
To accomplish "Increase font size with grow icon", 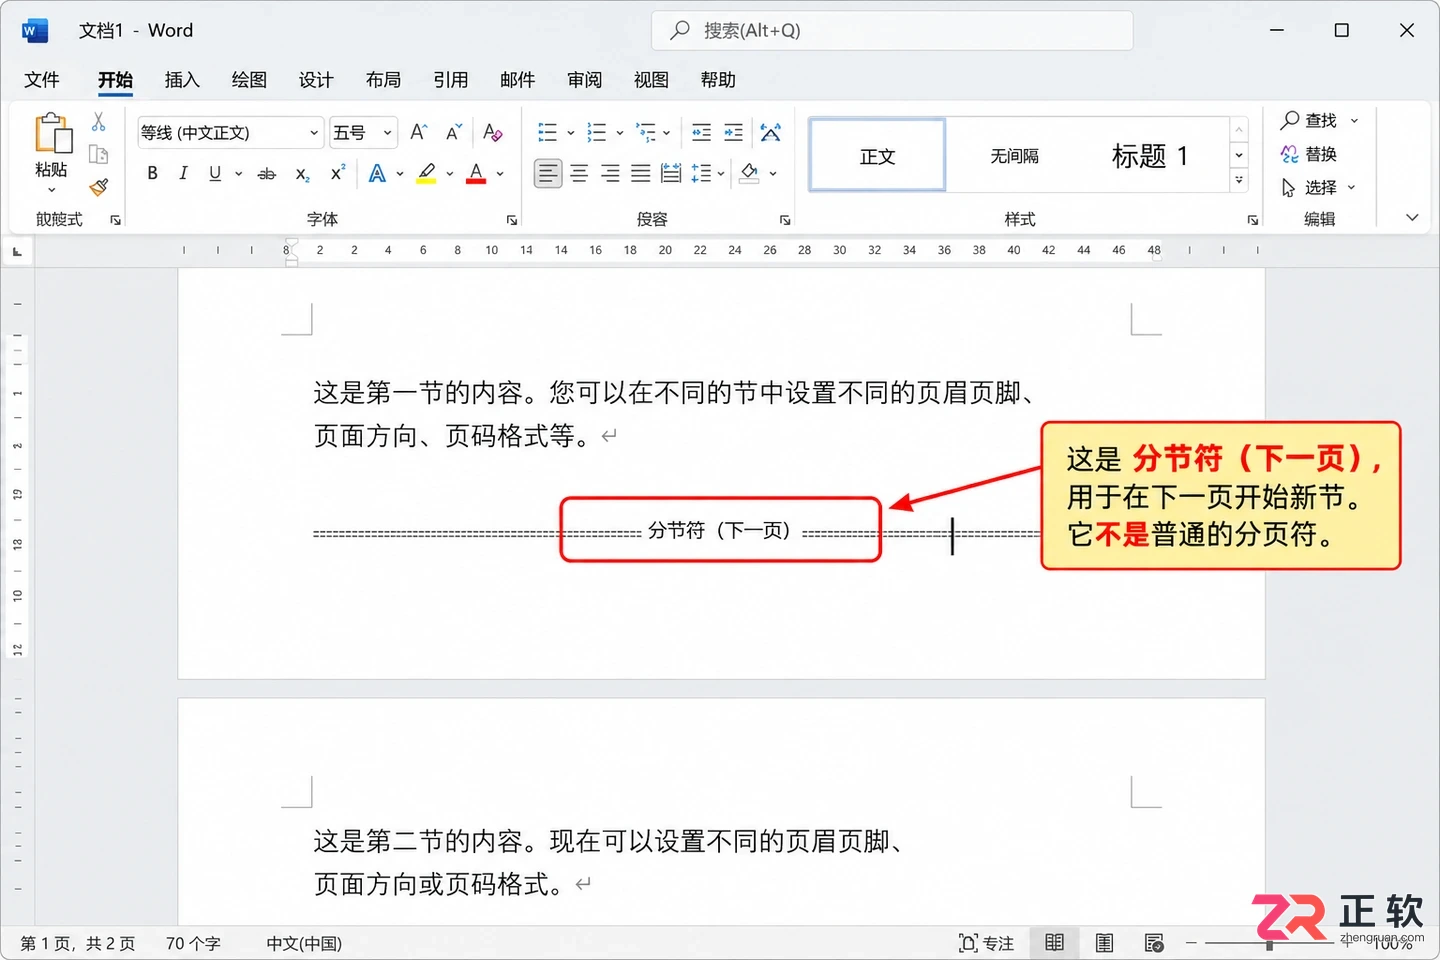I will (419, 132).
